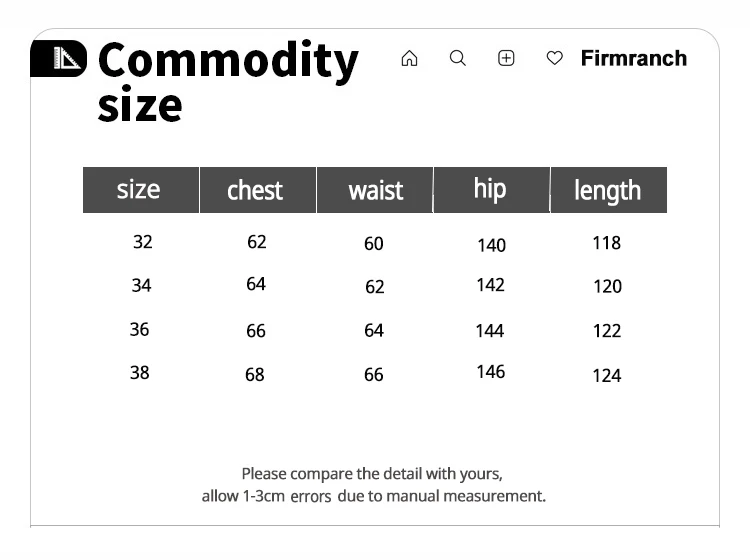Select the chest column header
Viewport: 750px width, 560px height.
255,190
